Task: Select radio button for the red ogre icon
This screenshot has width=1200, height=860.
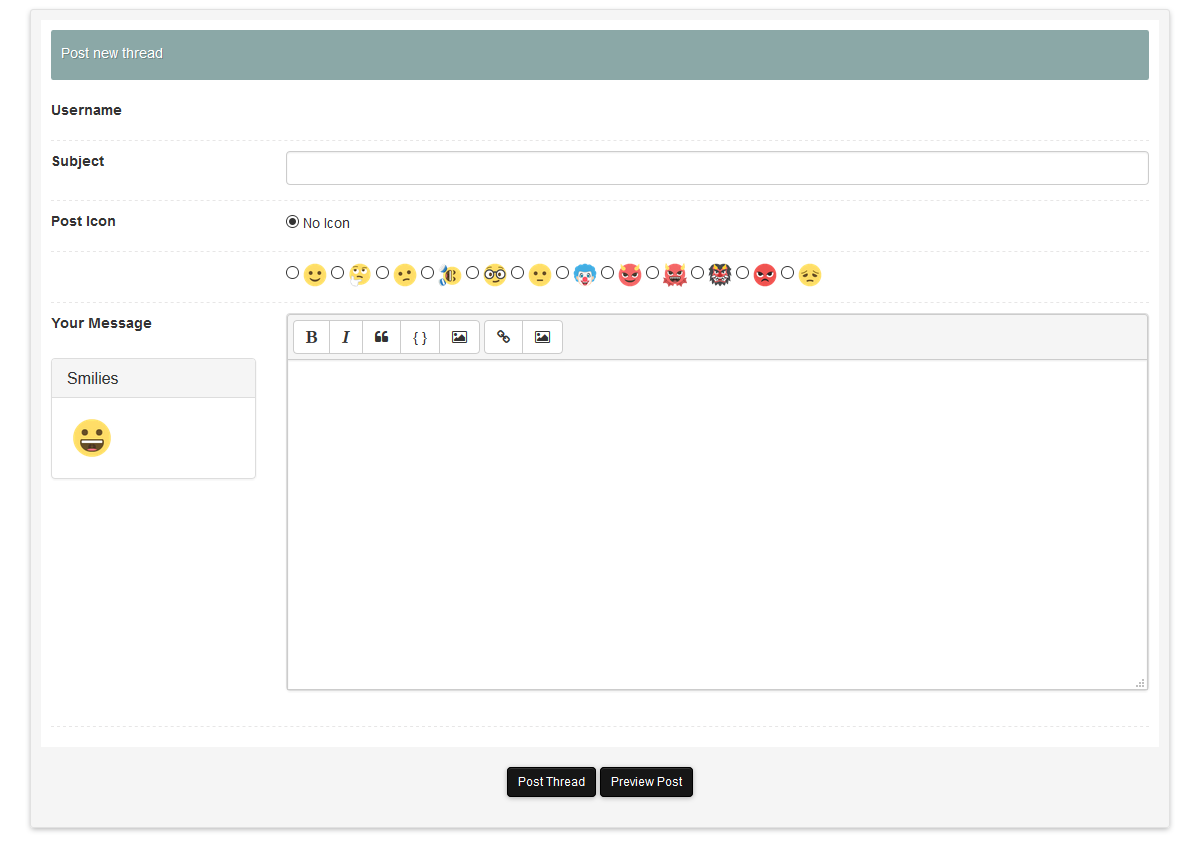Action: (x=652, y=272)
